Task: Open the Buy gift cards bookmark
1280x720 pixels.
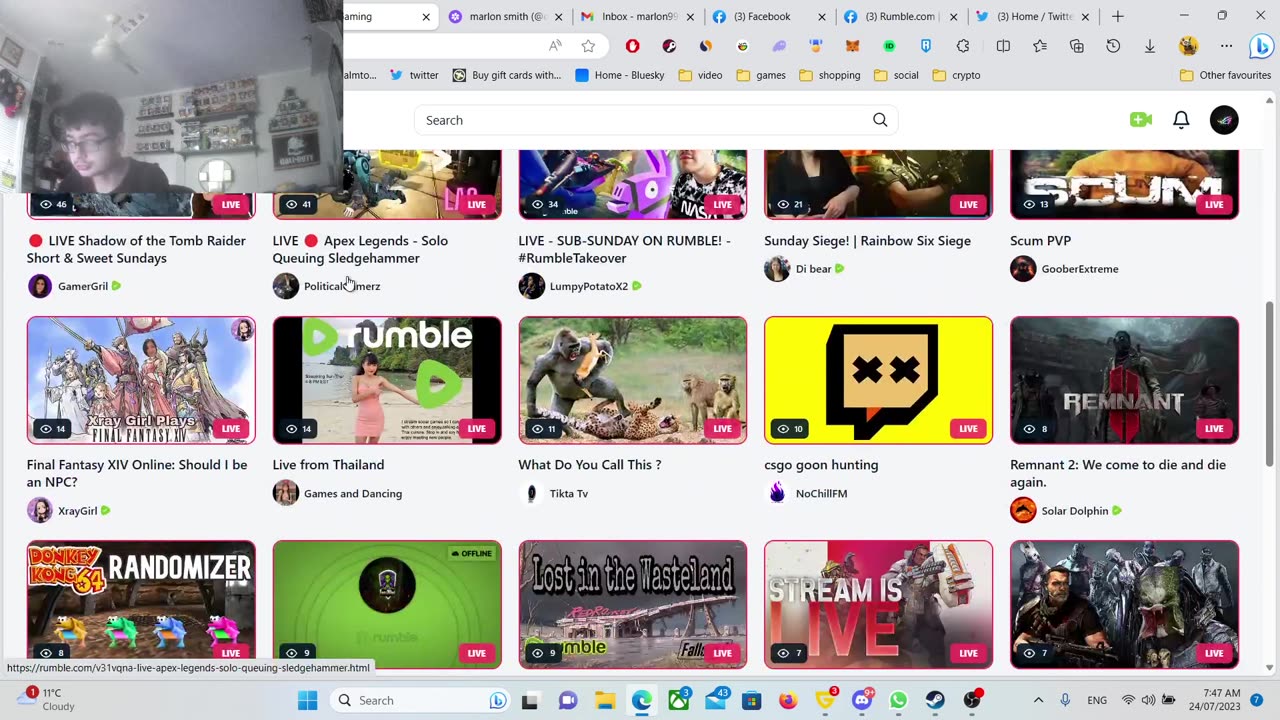Action: click(x=507, y=75)
